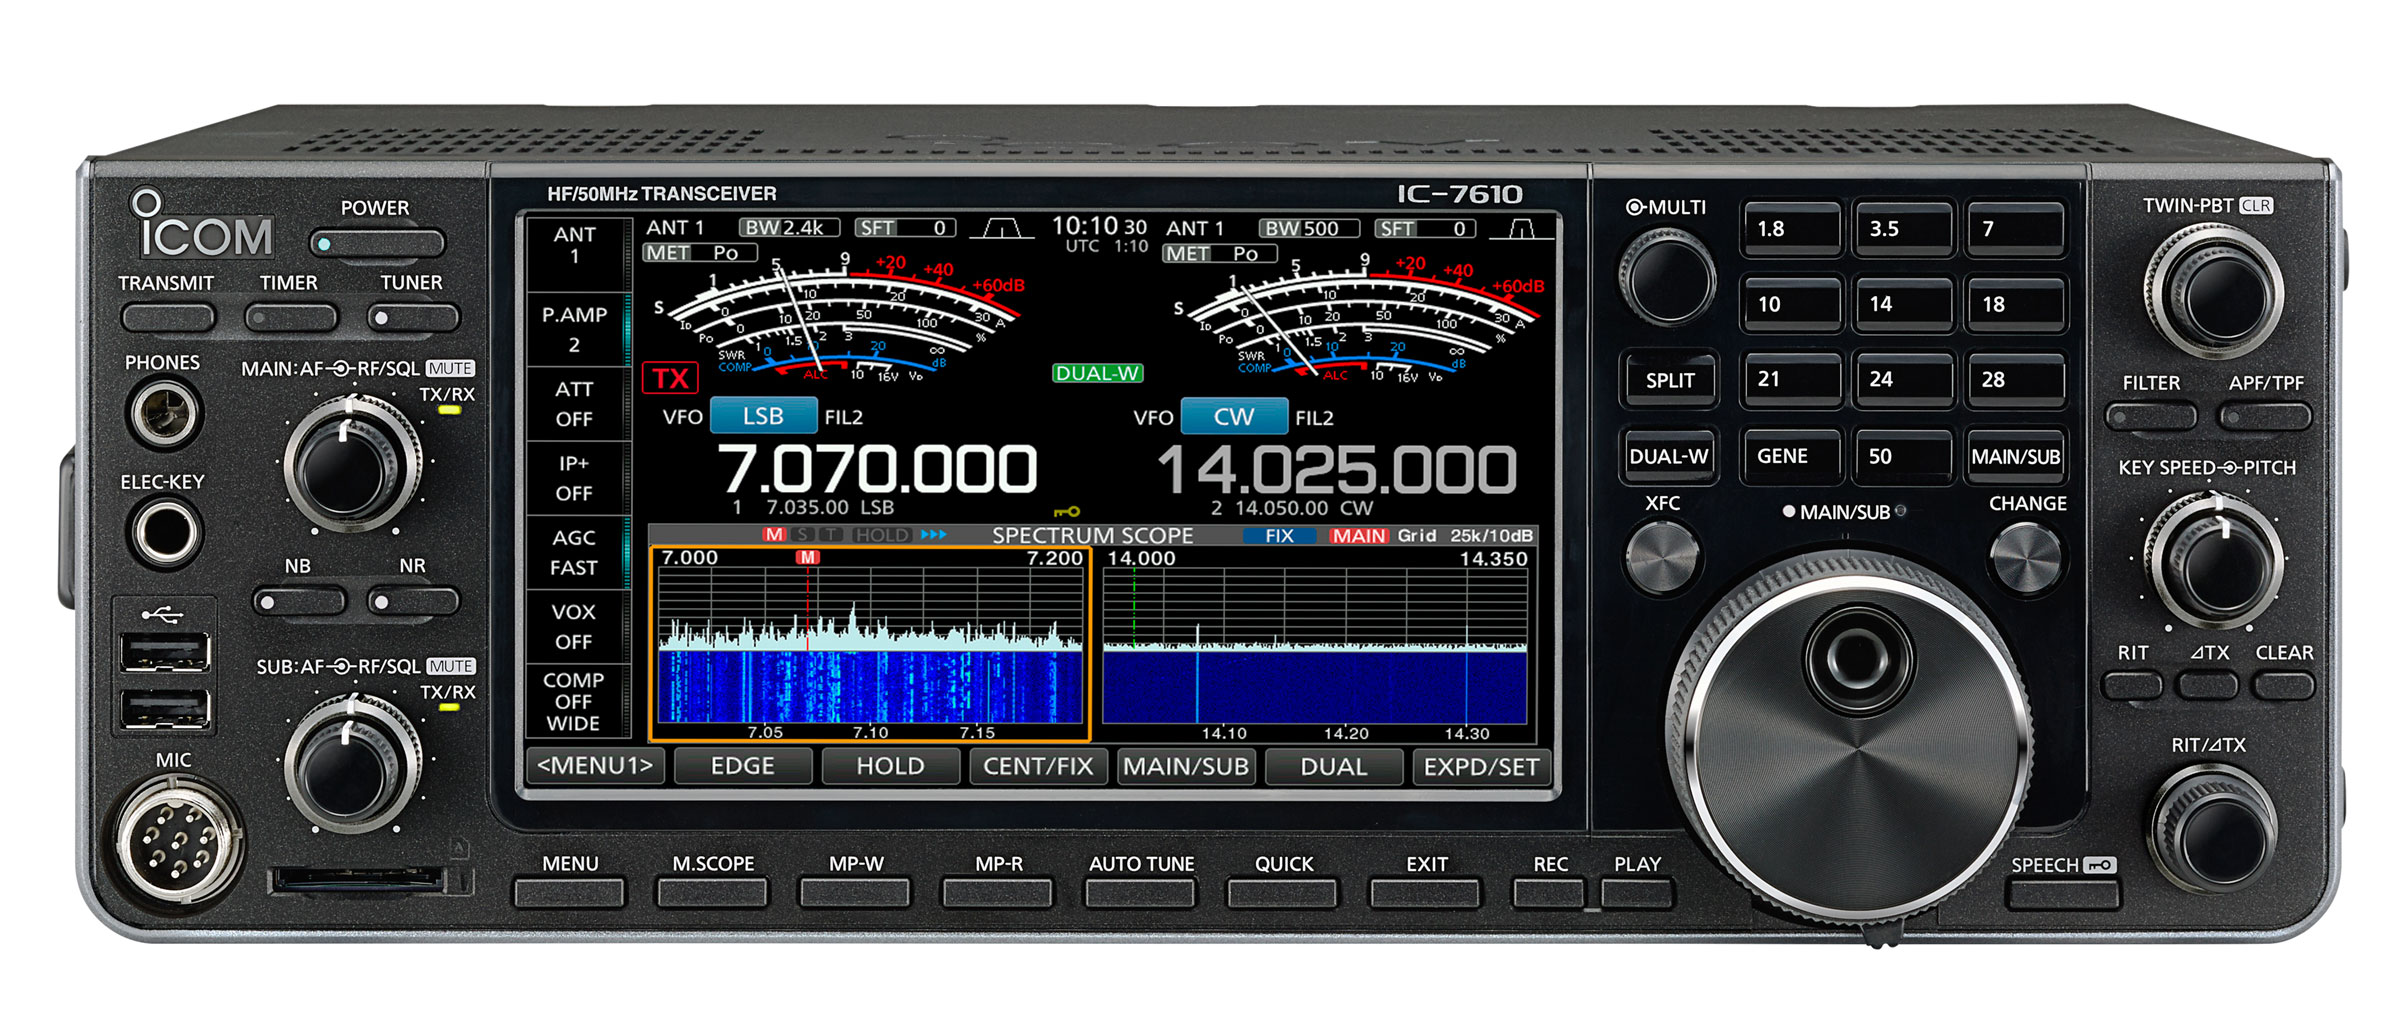This screenshot has width=2400, height=1011.
Task: Tap the main band filter shape icon
Action: tap(1001, 229)
